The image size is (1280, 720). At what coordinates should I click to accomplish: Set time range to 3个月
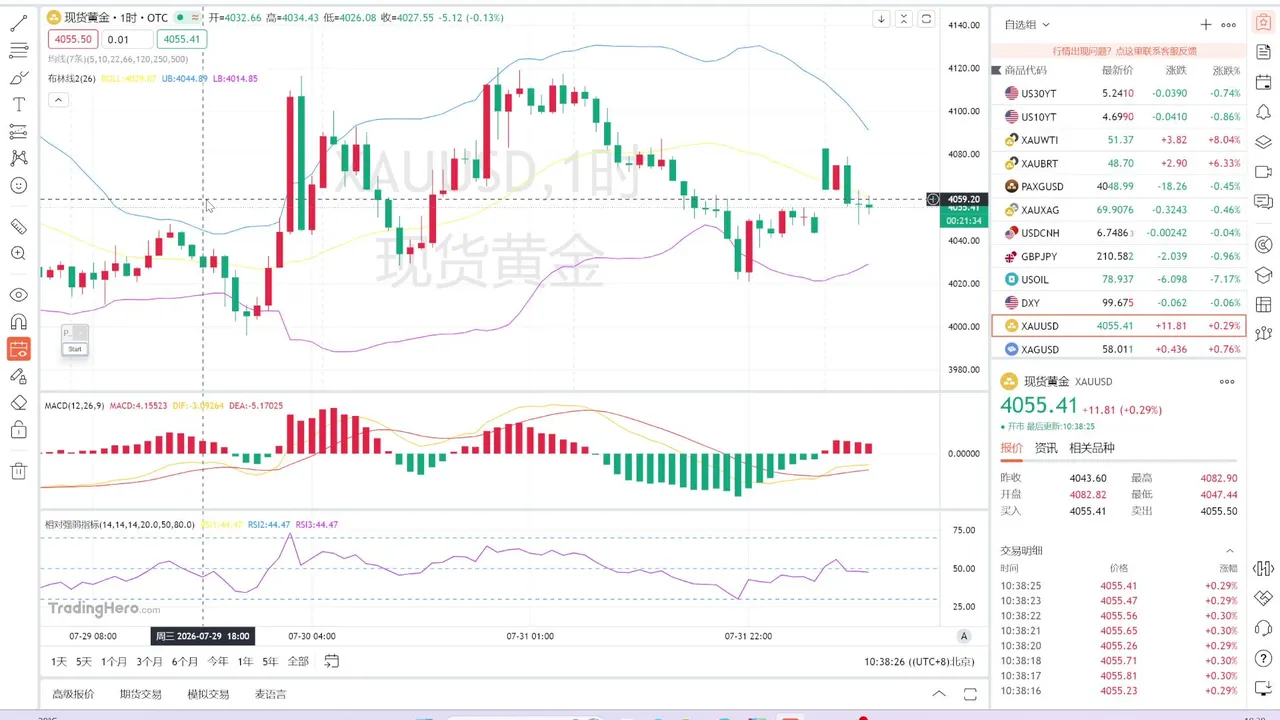(150, 661)
